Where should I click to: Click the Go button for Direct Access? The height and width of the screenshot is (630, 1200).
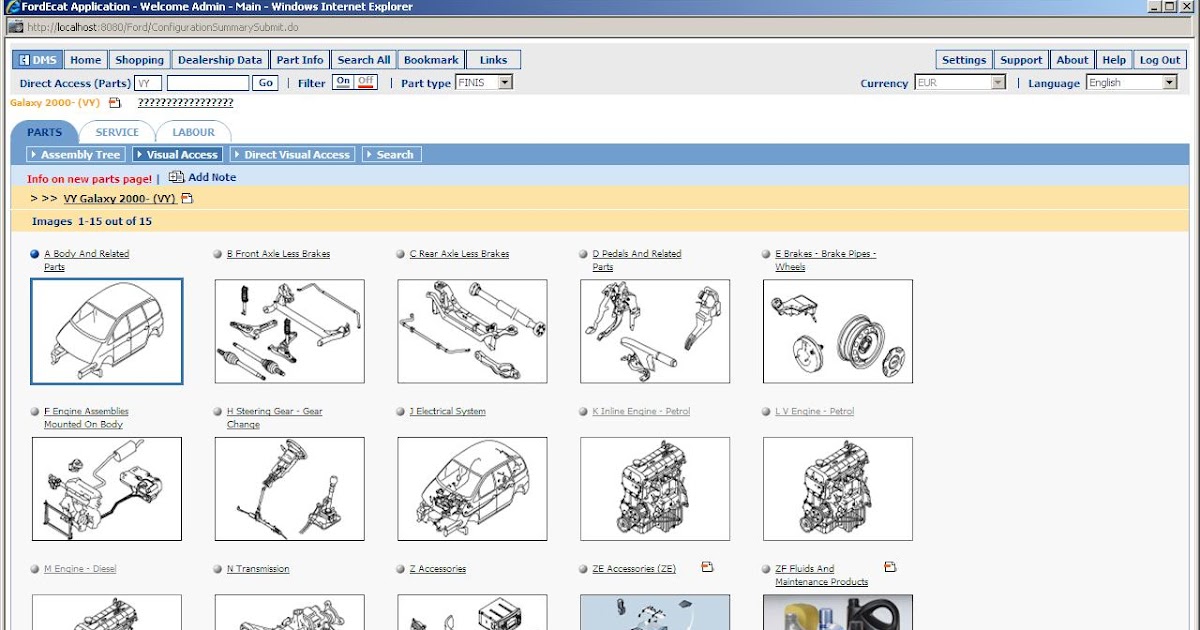point(265,83)
